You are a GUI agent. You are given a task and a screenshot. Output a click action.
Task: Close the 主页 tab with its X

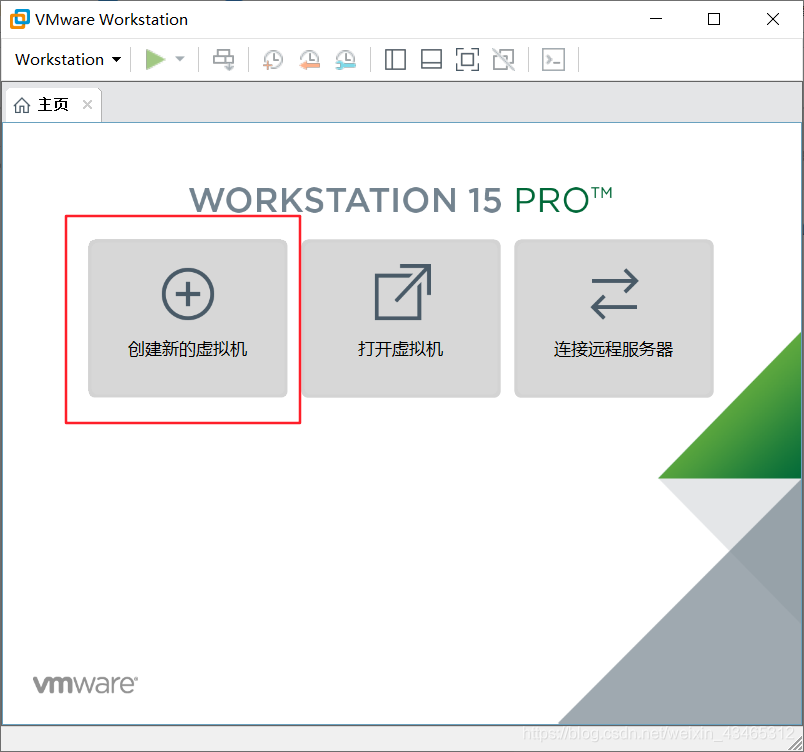[x=88, y=105]
